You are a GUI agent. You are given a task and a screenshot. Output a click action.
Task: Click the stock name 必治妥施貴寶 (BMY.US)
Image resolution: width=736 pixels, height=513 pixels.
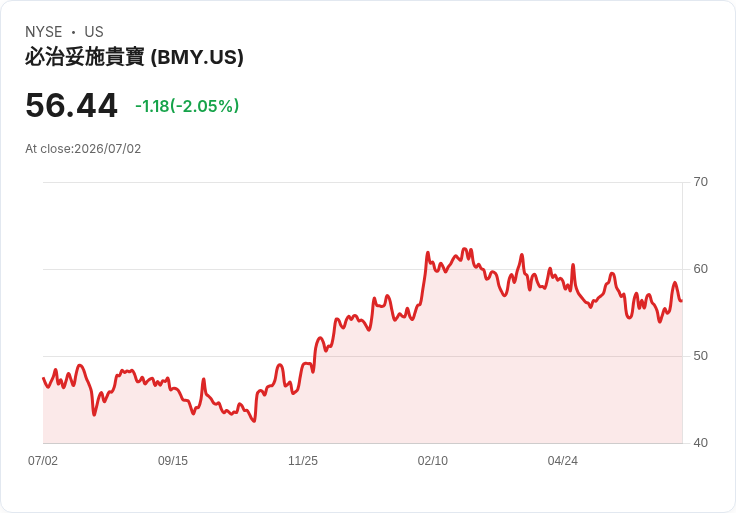[x=134, y=57]
